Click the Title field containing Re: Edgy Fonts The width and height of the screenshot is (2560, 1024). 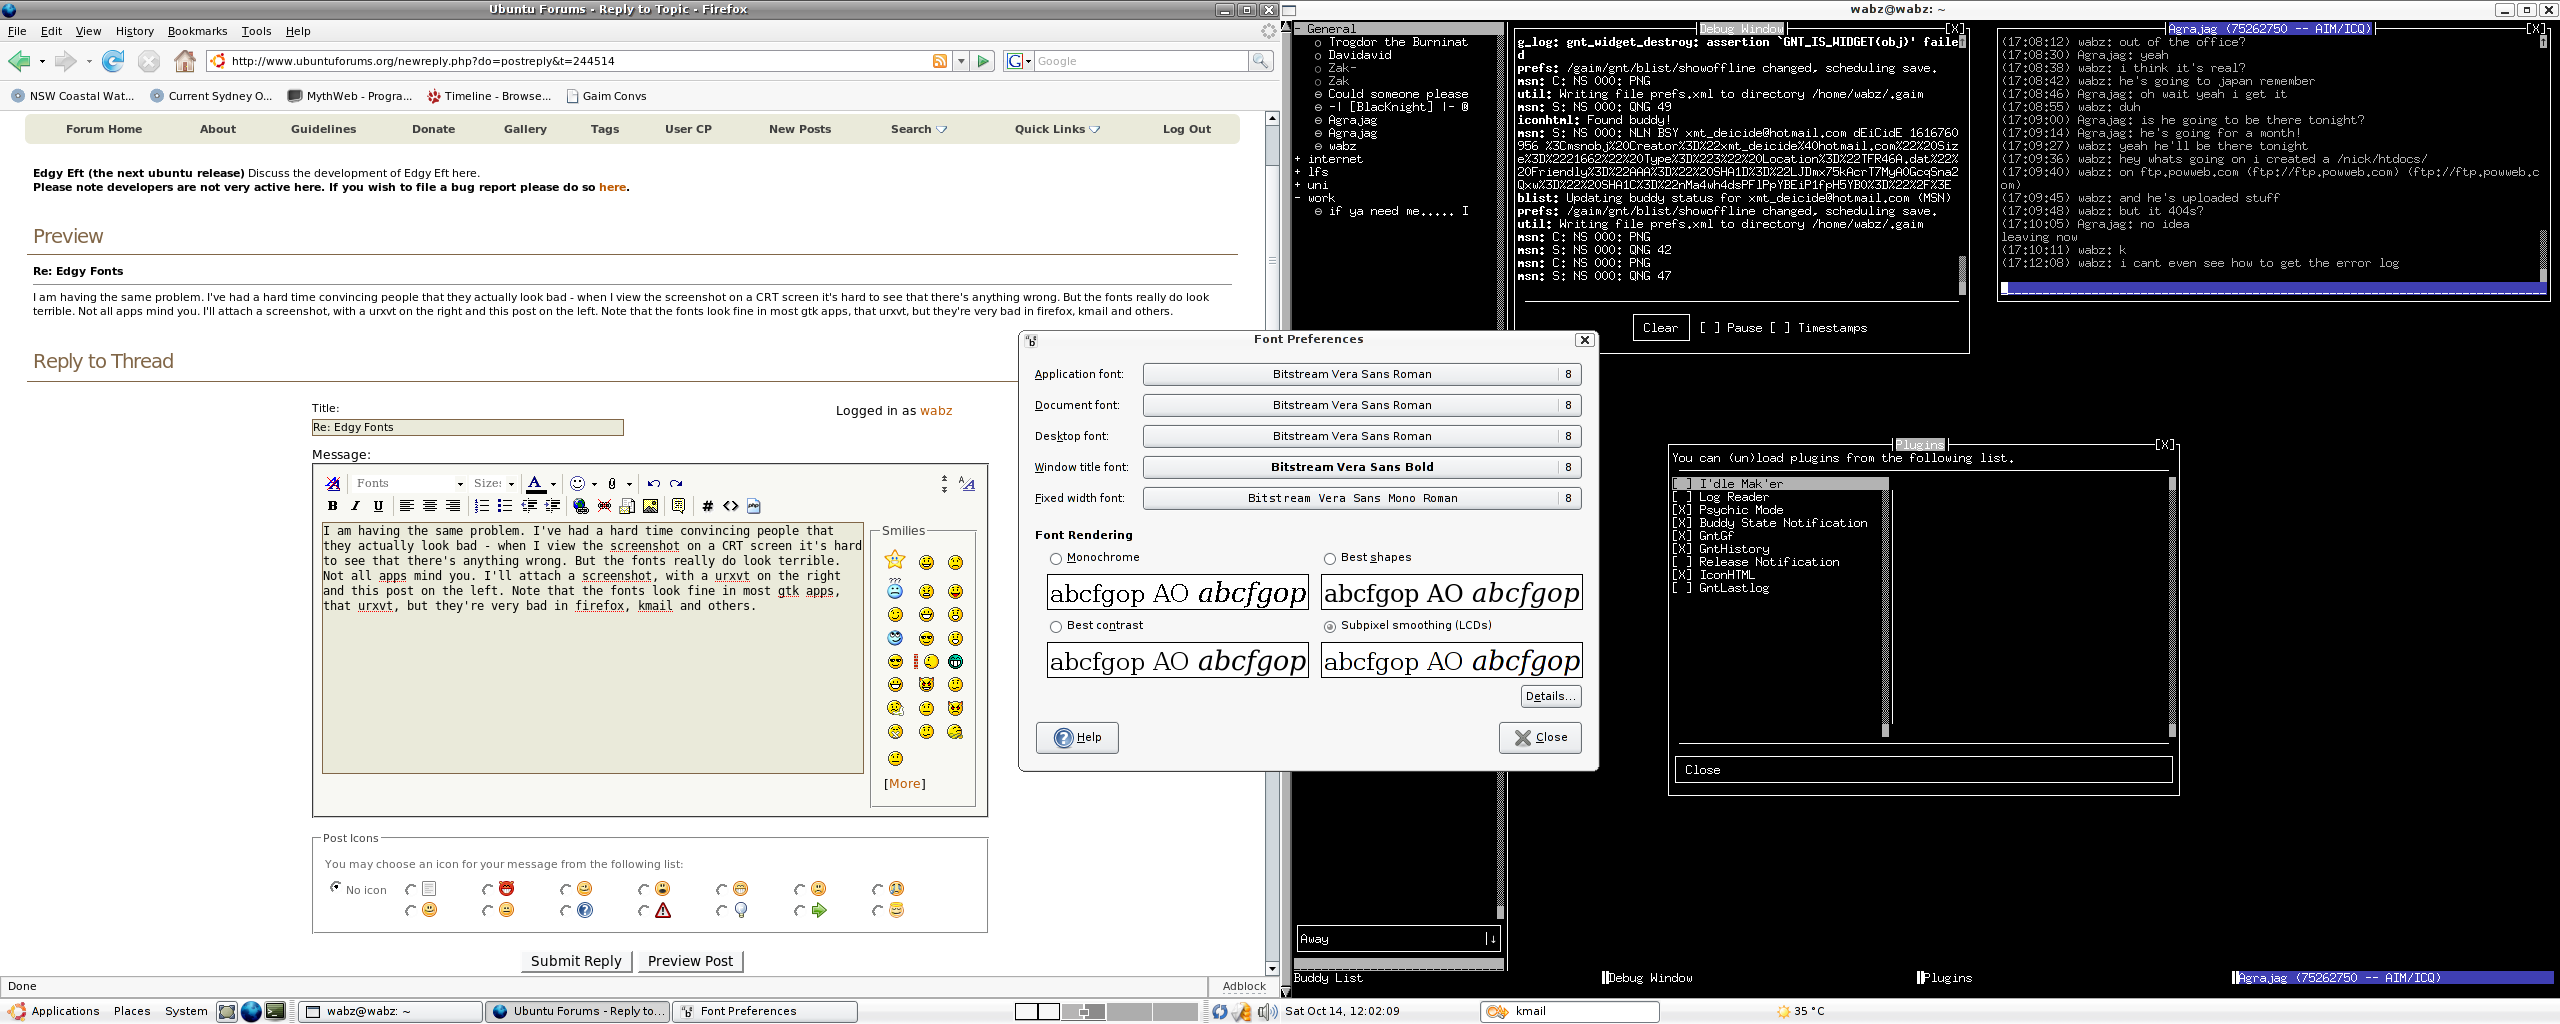(x=467, y=427)
